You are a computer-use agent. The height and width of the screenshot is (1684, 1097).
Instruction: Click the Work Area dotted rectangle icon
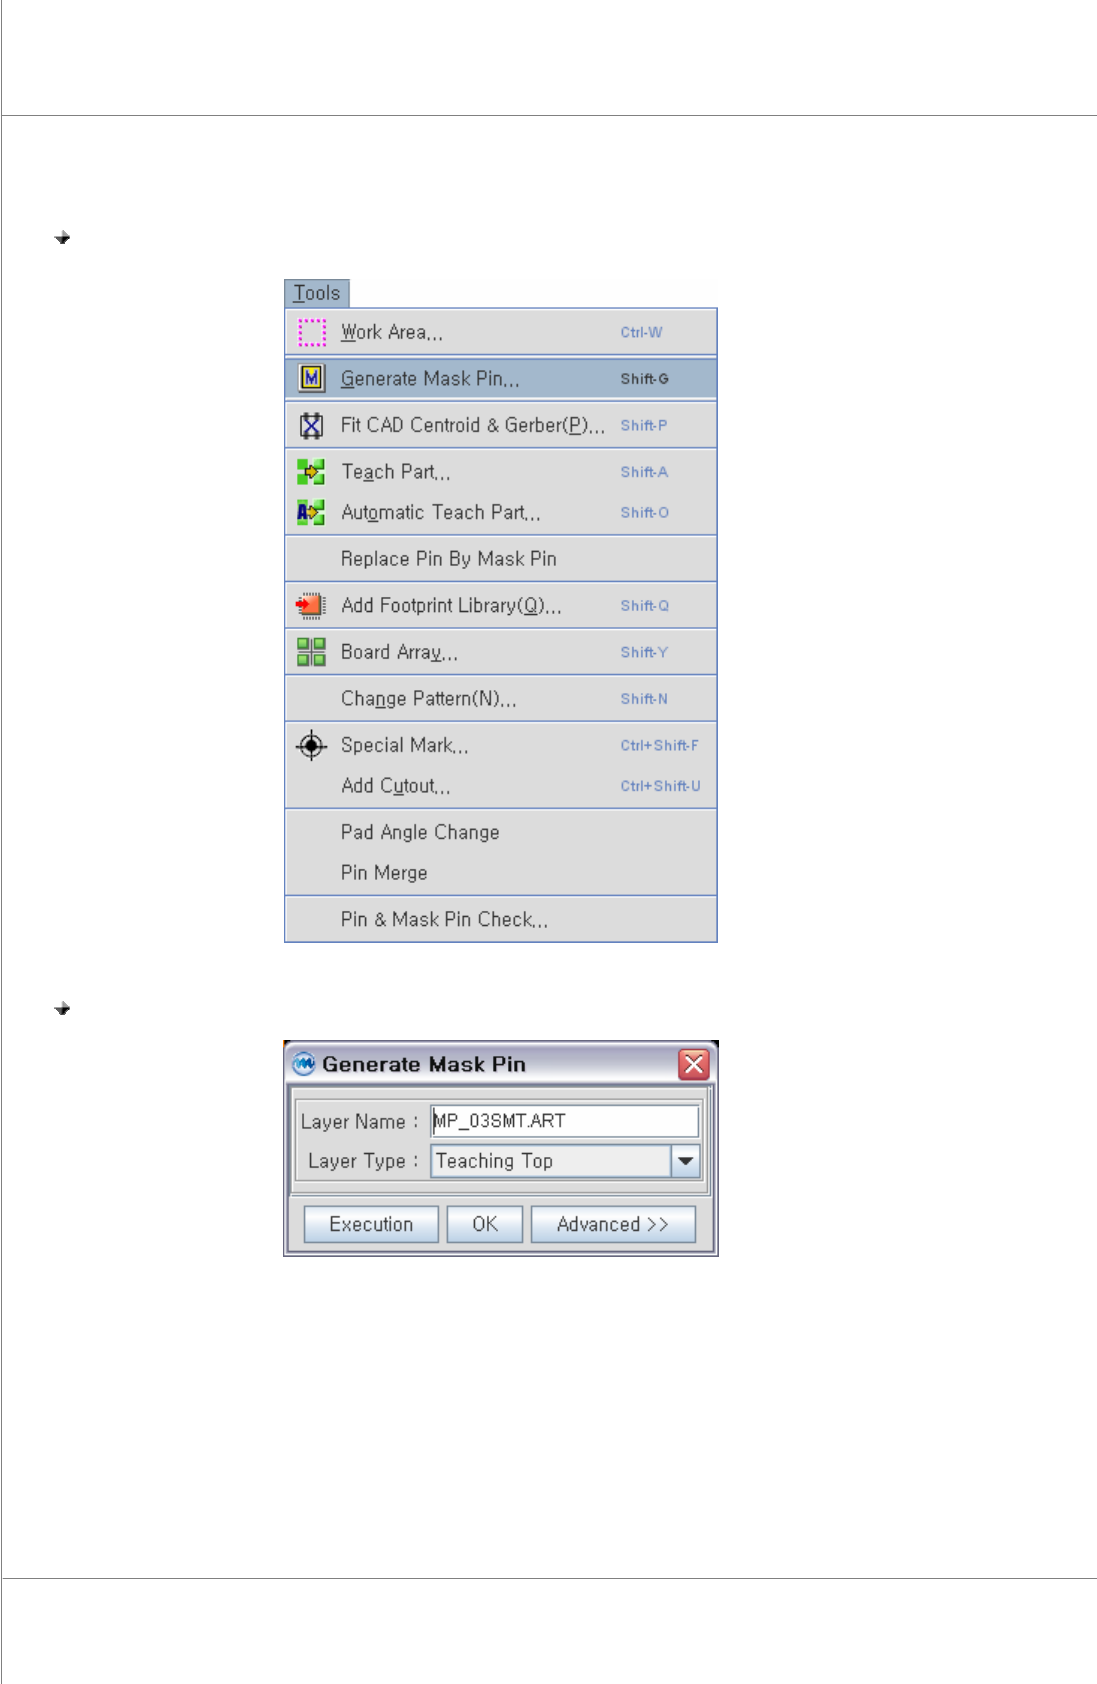point(312,332)
